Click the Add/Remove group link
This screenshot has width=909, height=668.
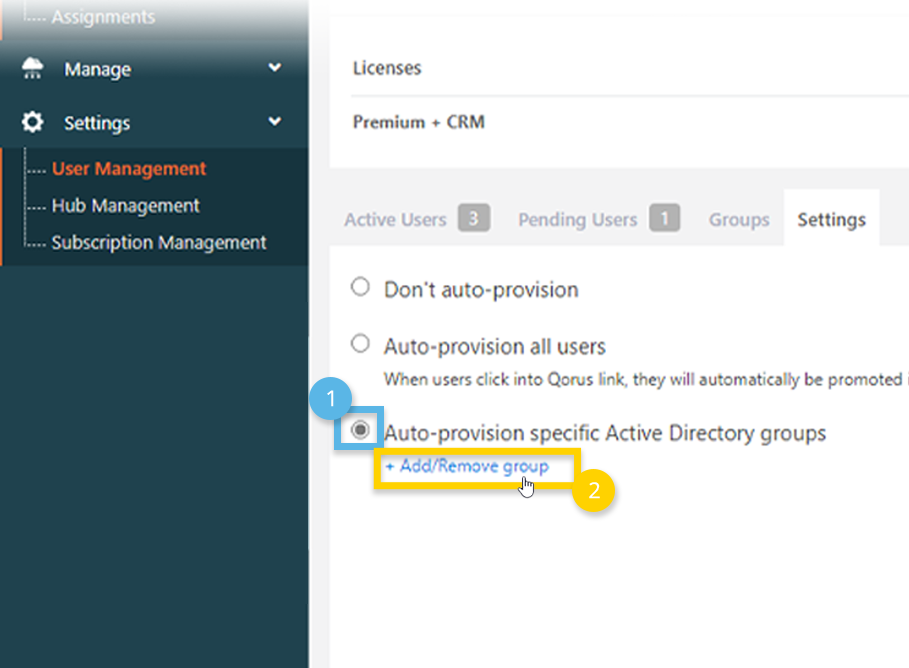(x=467, y=466)
